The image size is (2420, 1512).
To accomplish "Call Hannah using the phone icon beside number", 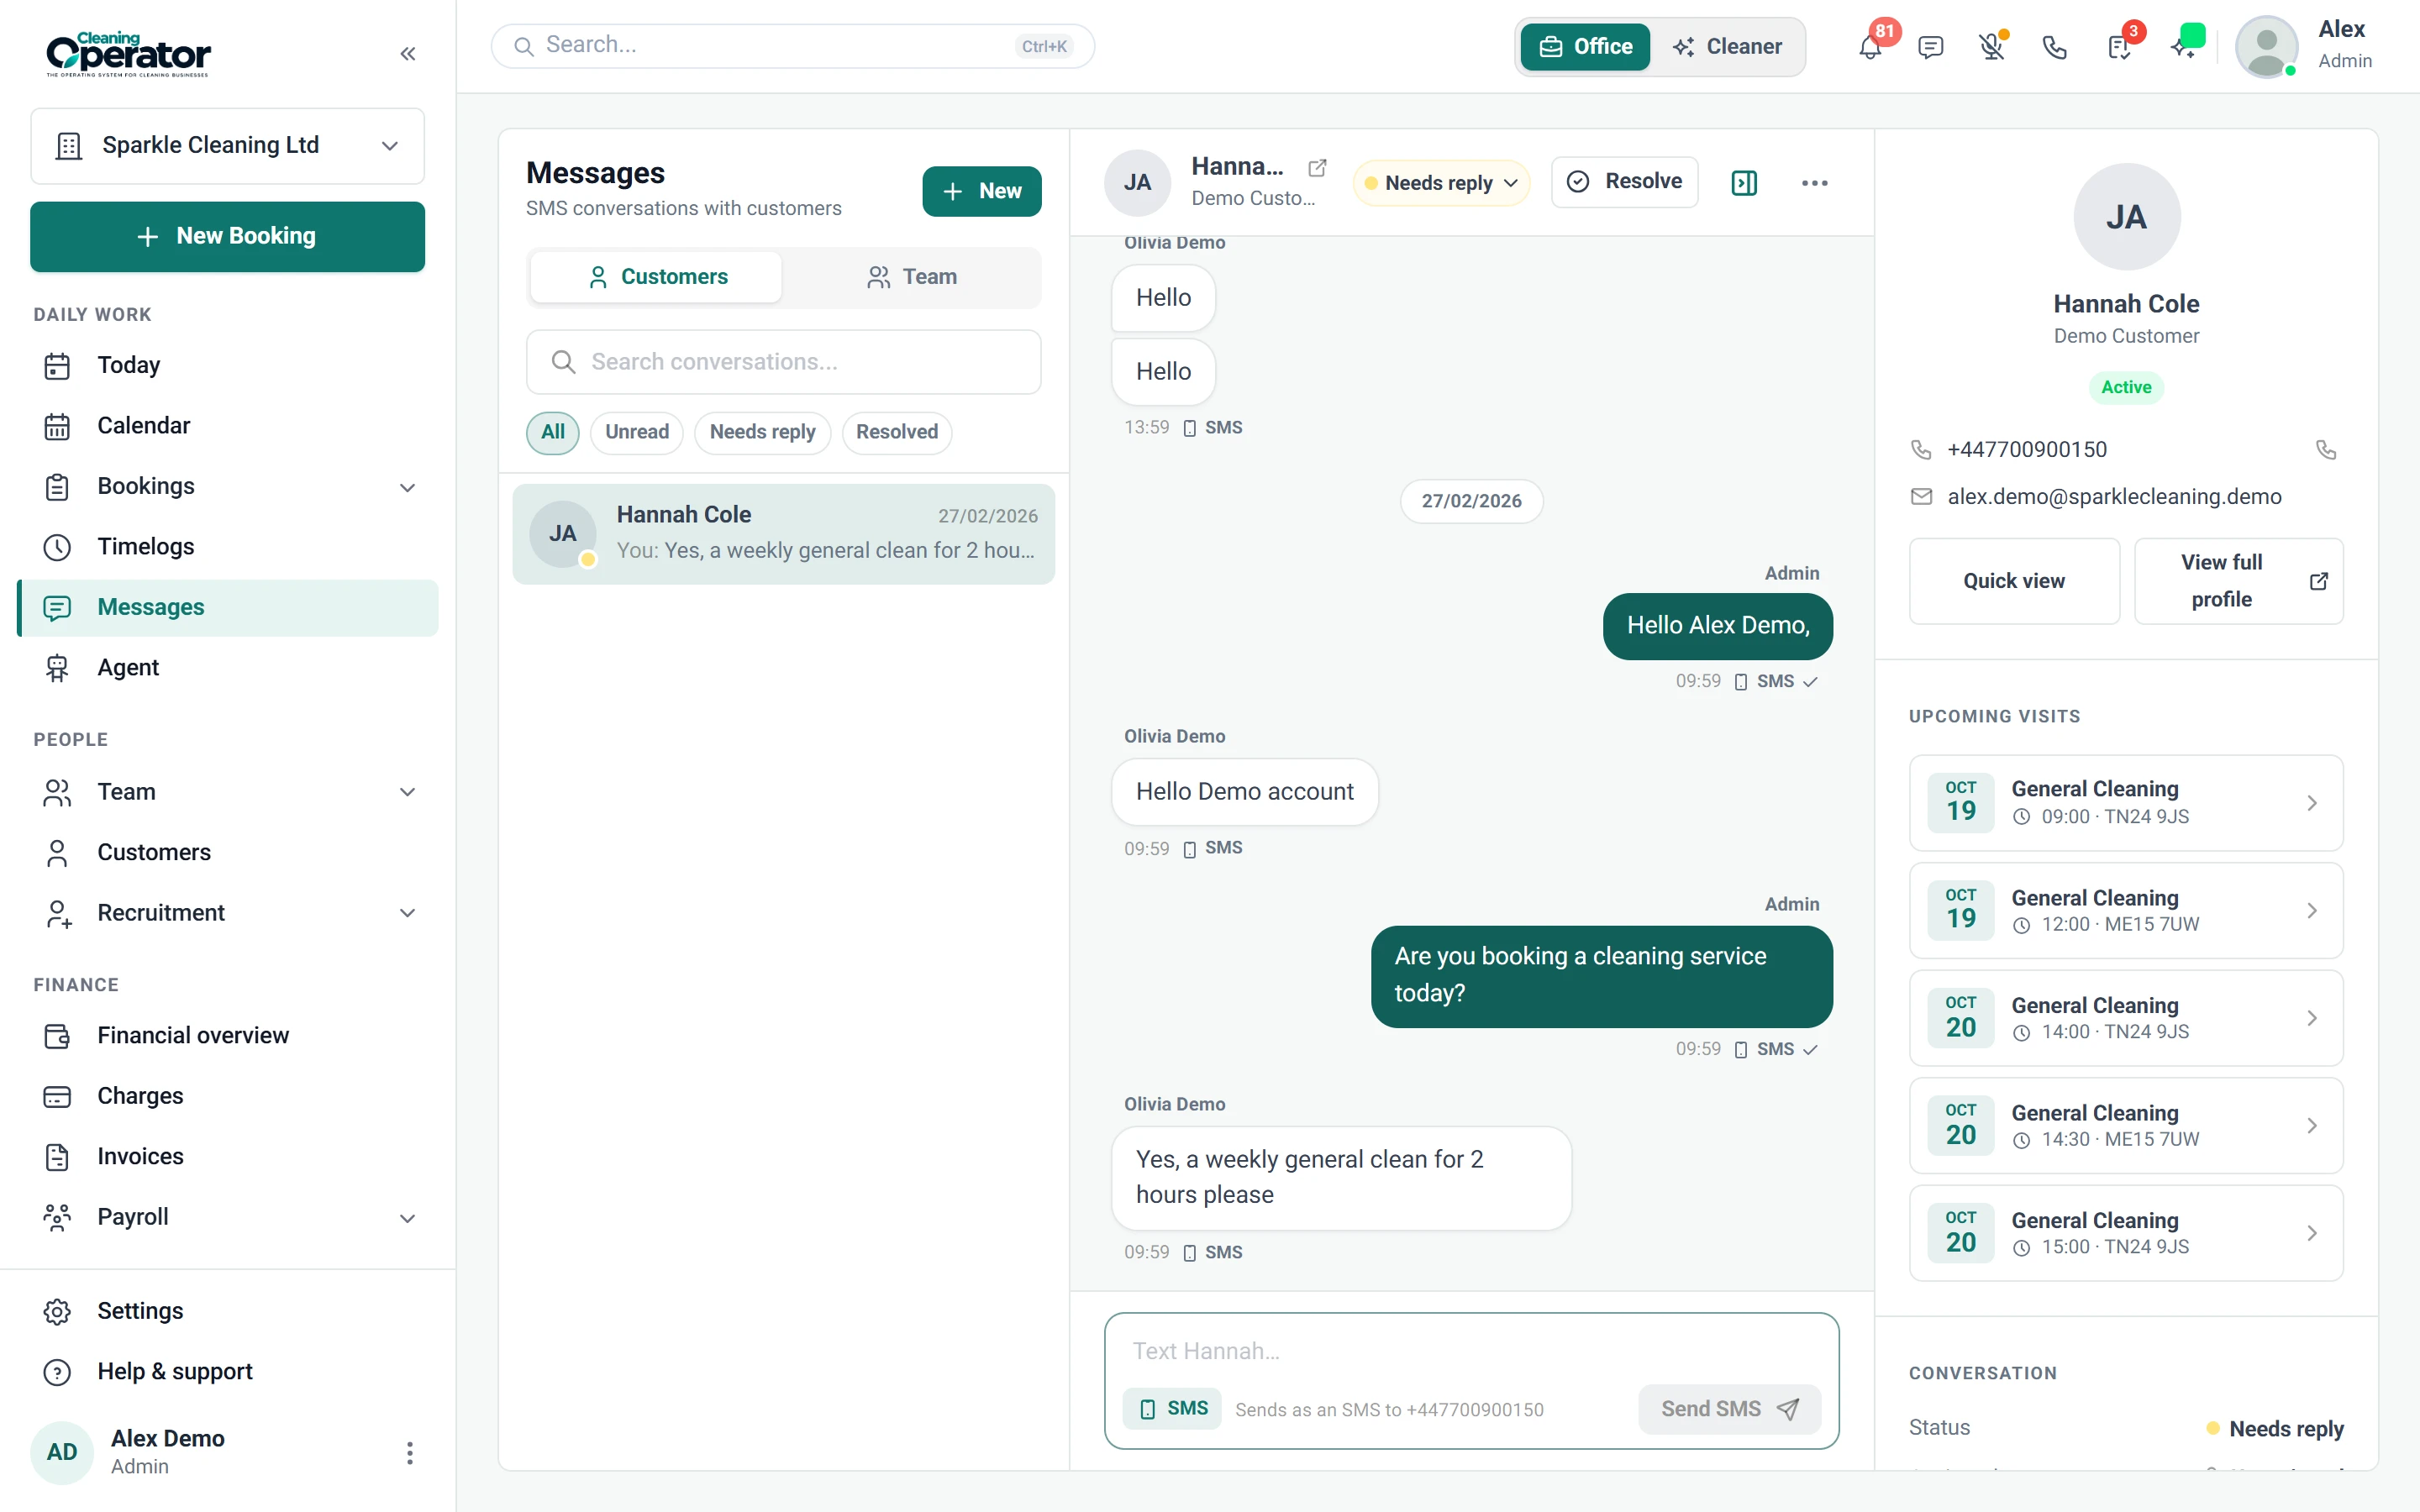I will click(2326, 450).
